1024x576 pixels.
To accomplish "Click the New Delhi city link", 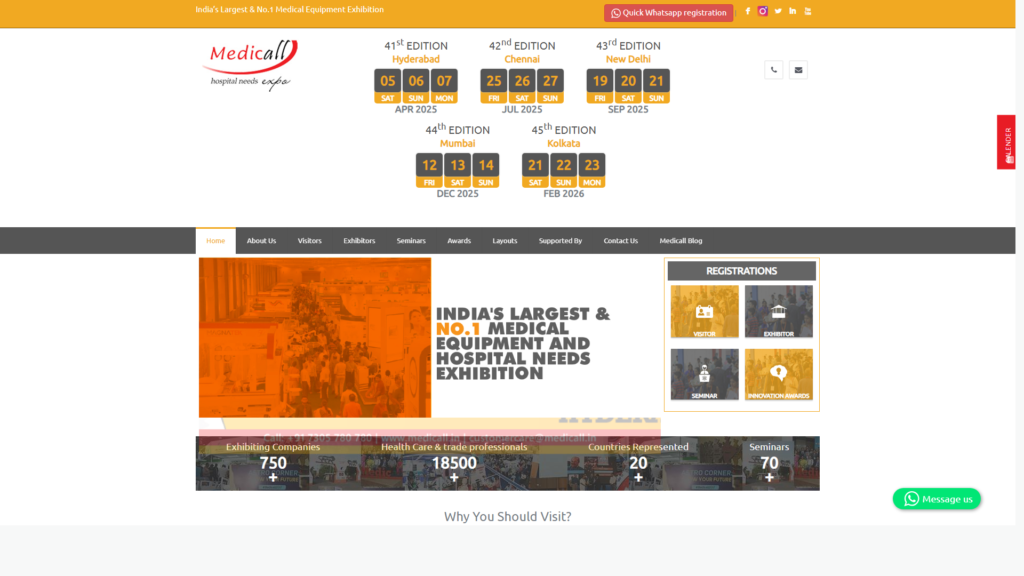I will 628,59.
